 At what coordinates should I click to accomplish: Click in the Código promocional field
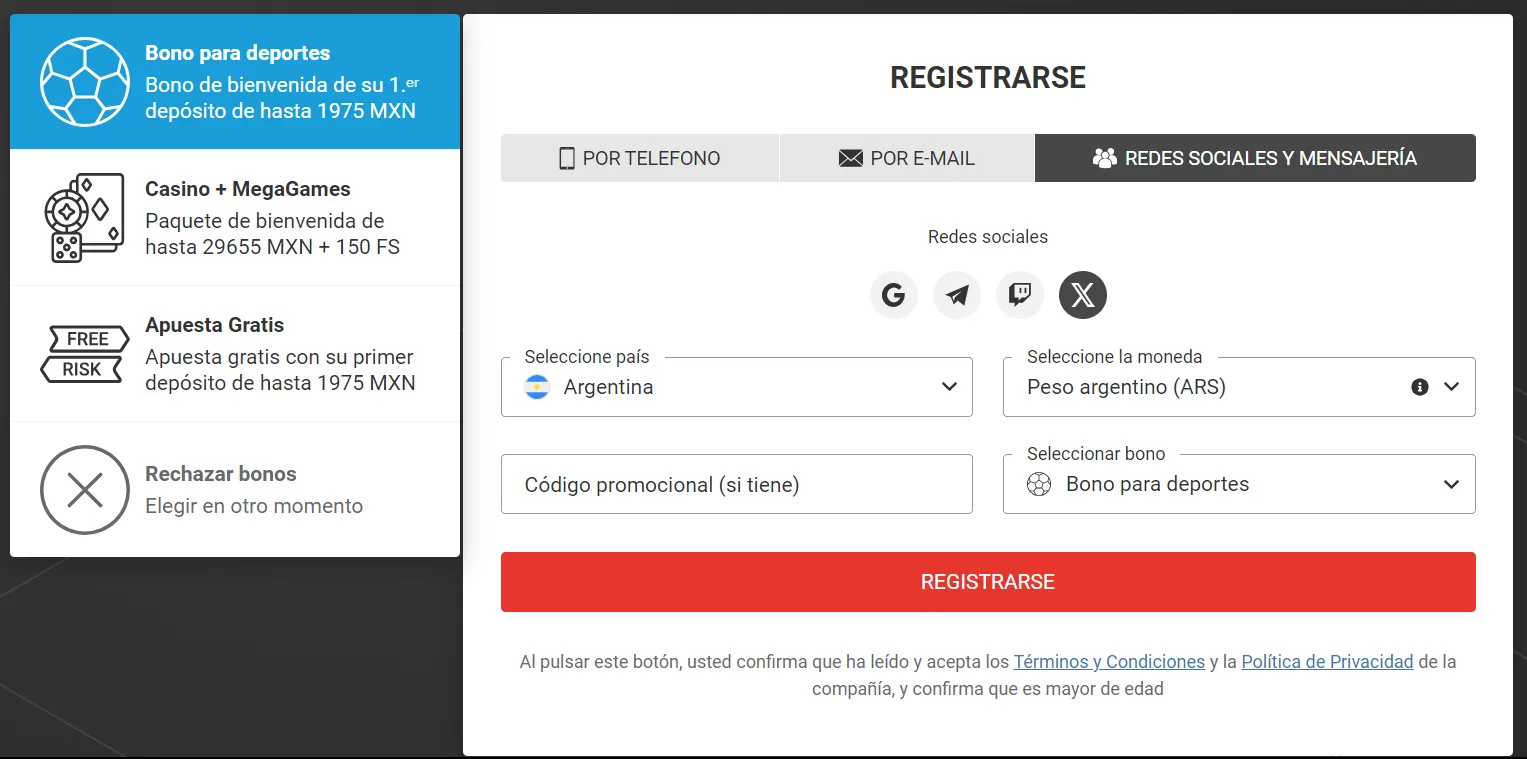click(737, 484)
